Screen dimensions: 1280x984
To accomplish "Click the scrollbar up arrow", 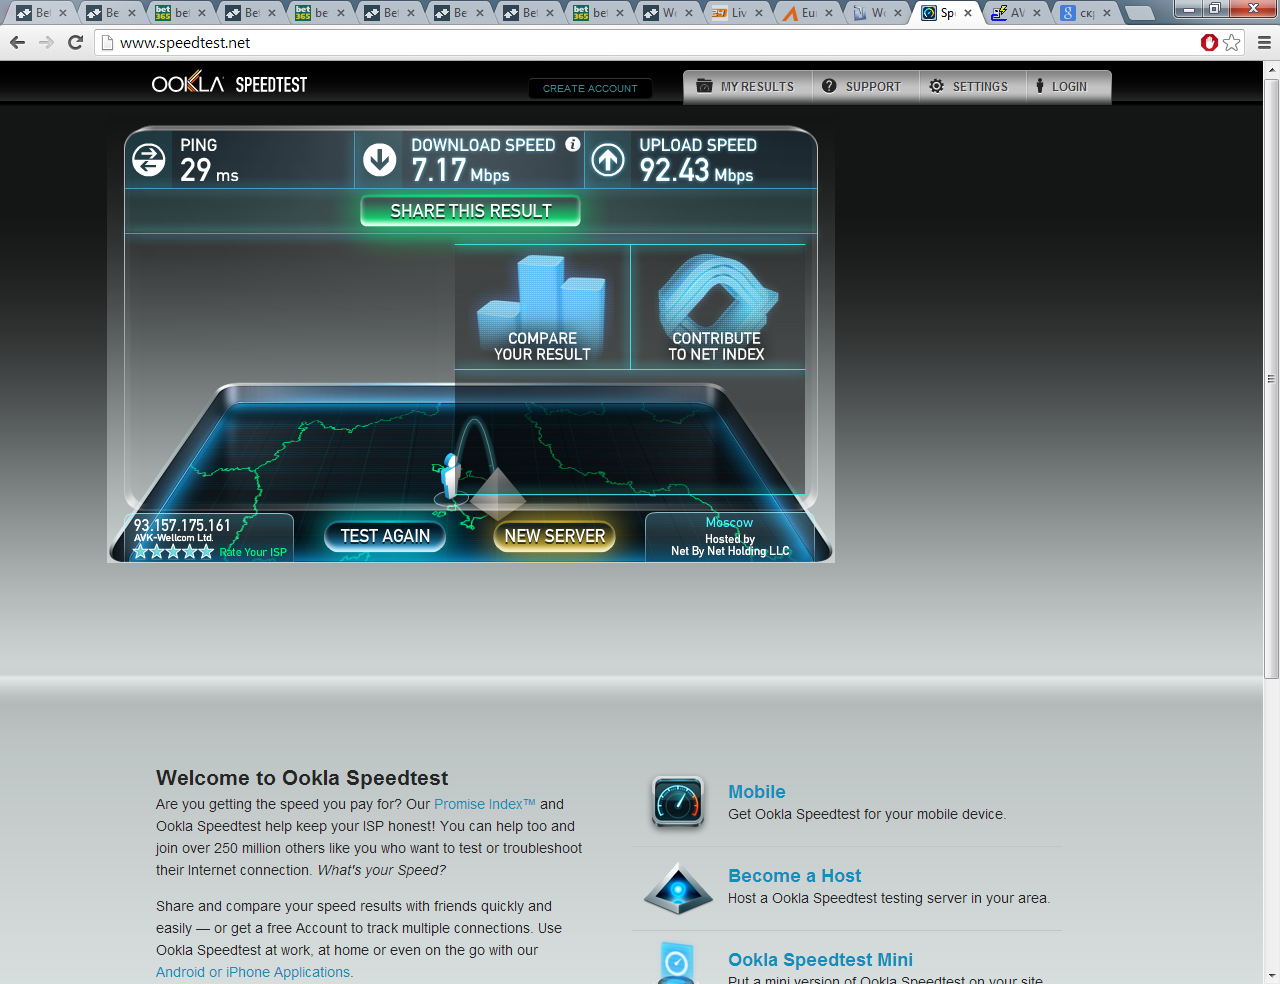I will click(1271, 70).
